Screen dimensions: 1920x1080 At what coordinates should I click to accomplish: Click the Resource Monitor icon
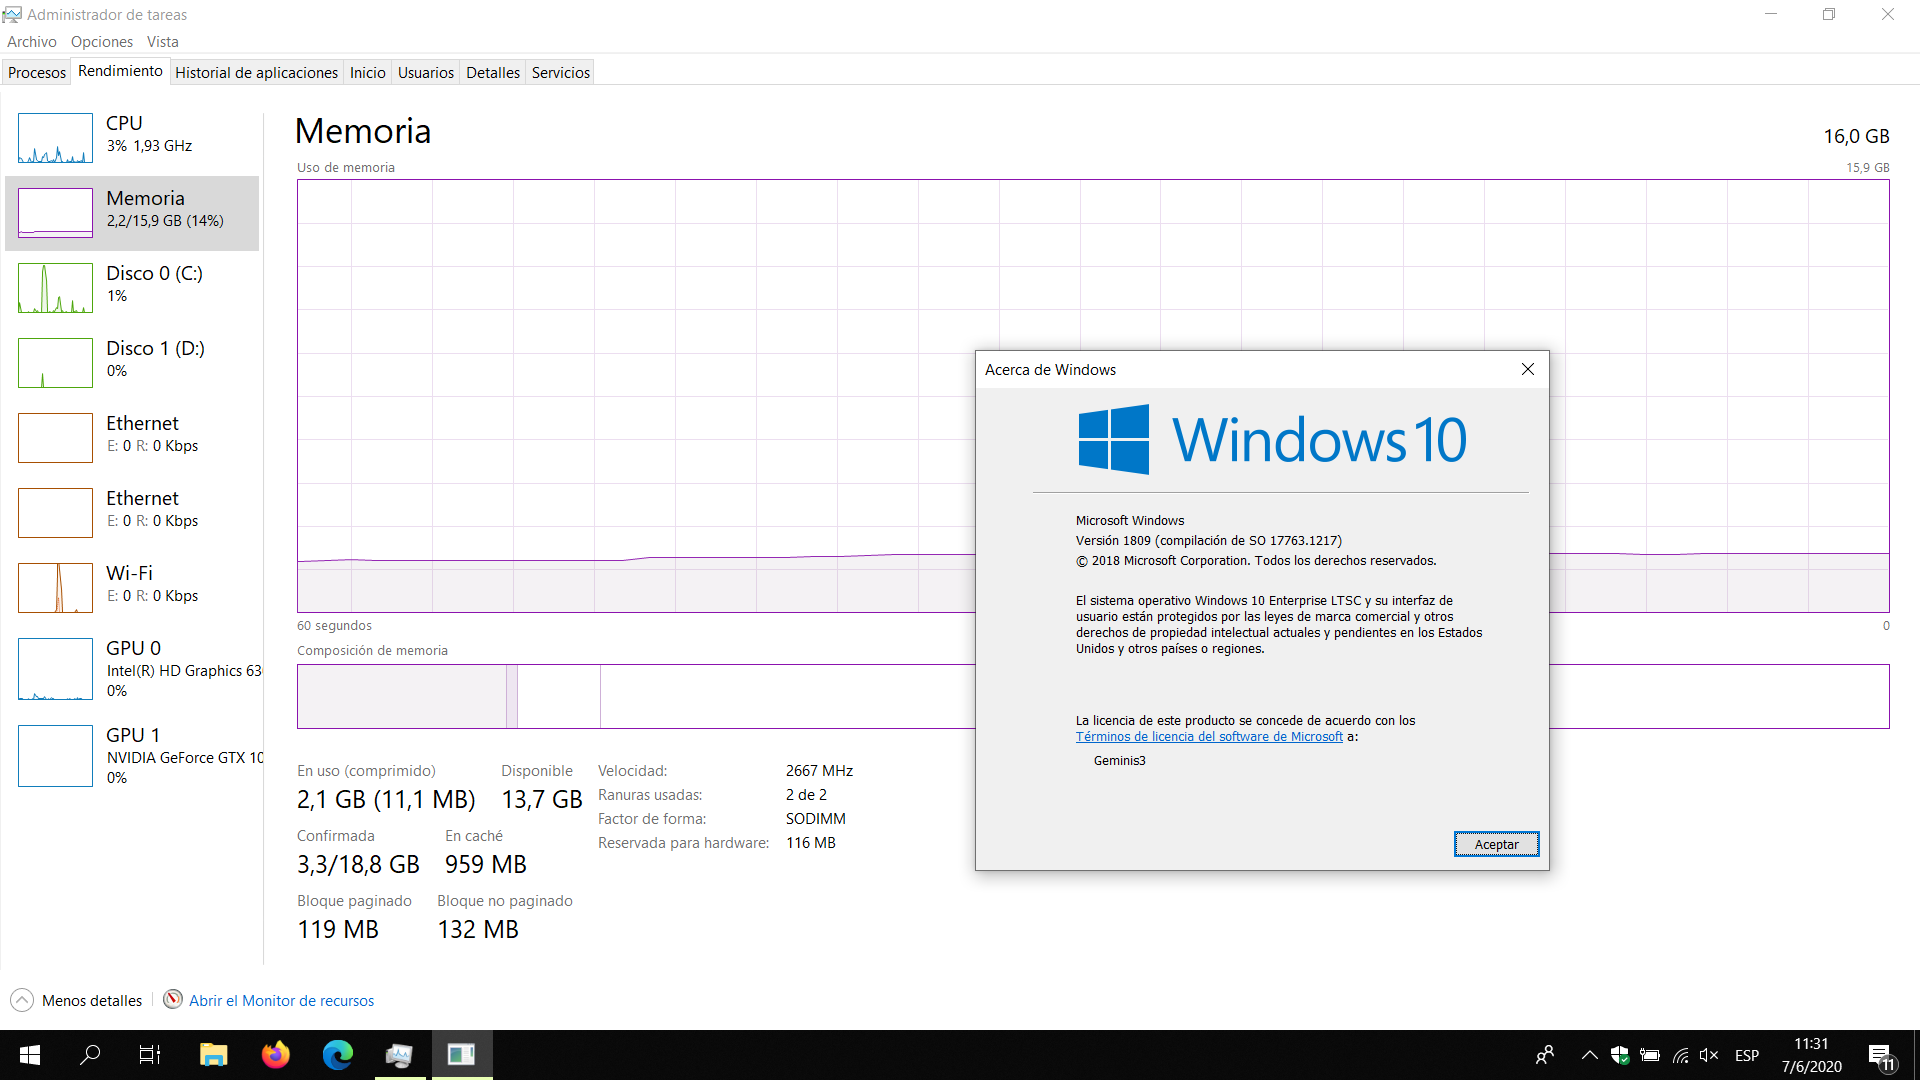(x=173, y=999)
